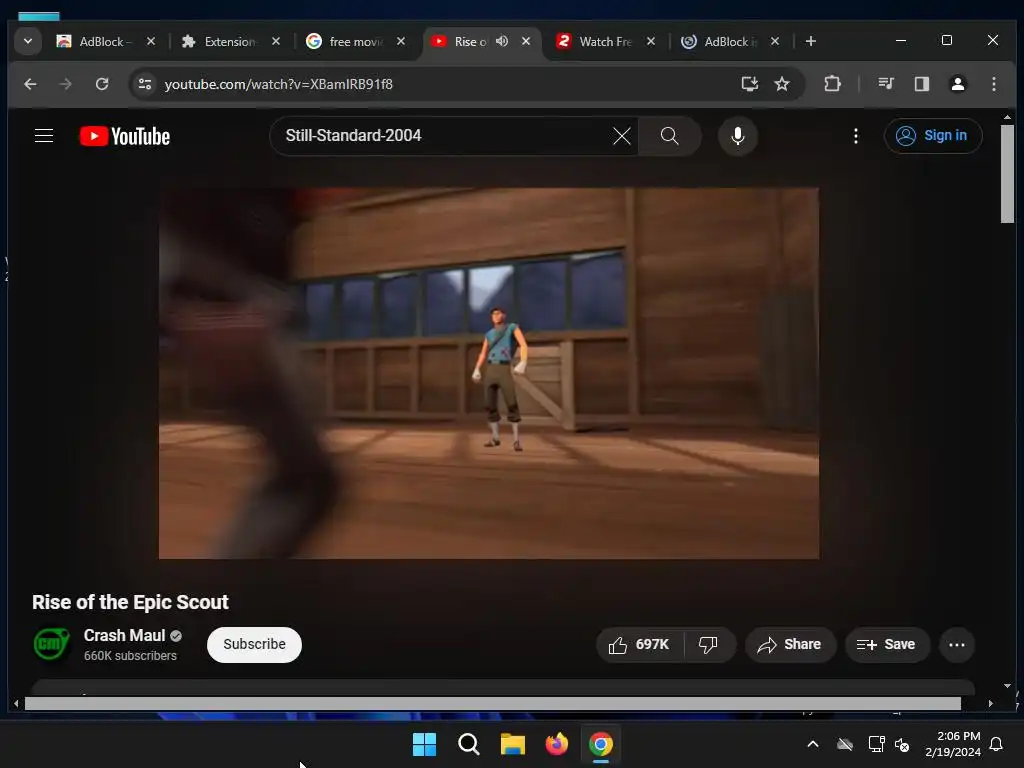Click the video player frame

tap(488, 373)
